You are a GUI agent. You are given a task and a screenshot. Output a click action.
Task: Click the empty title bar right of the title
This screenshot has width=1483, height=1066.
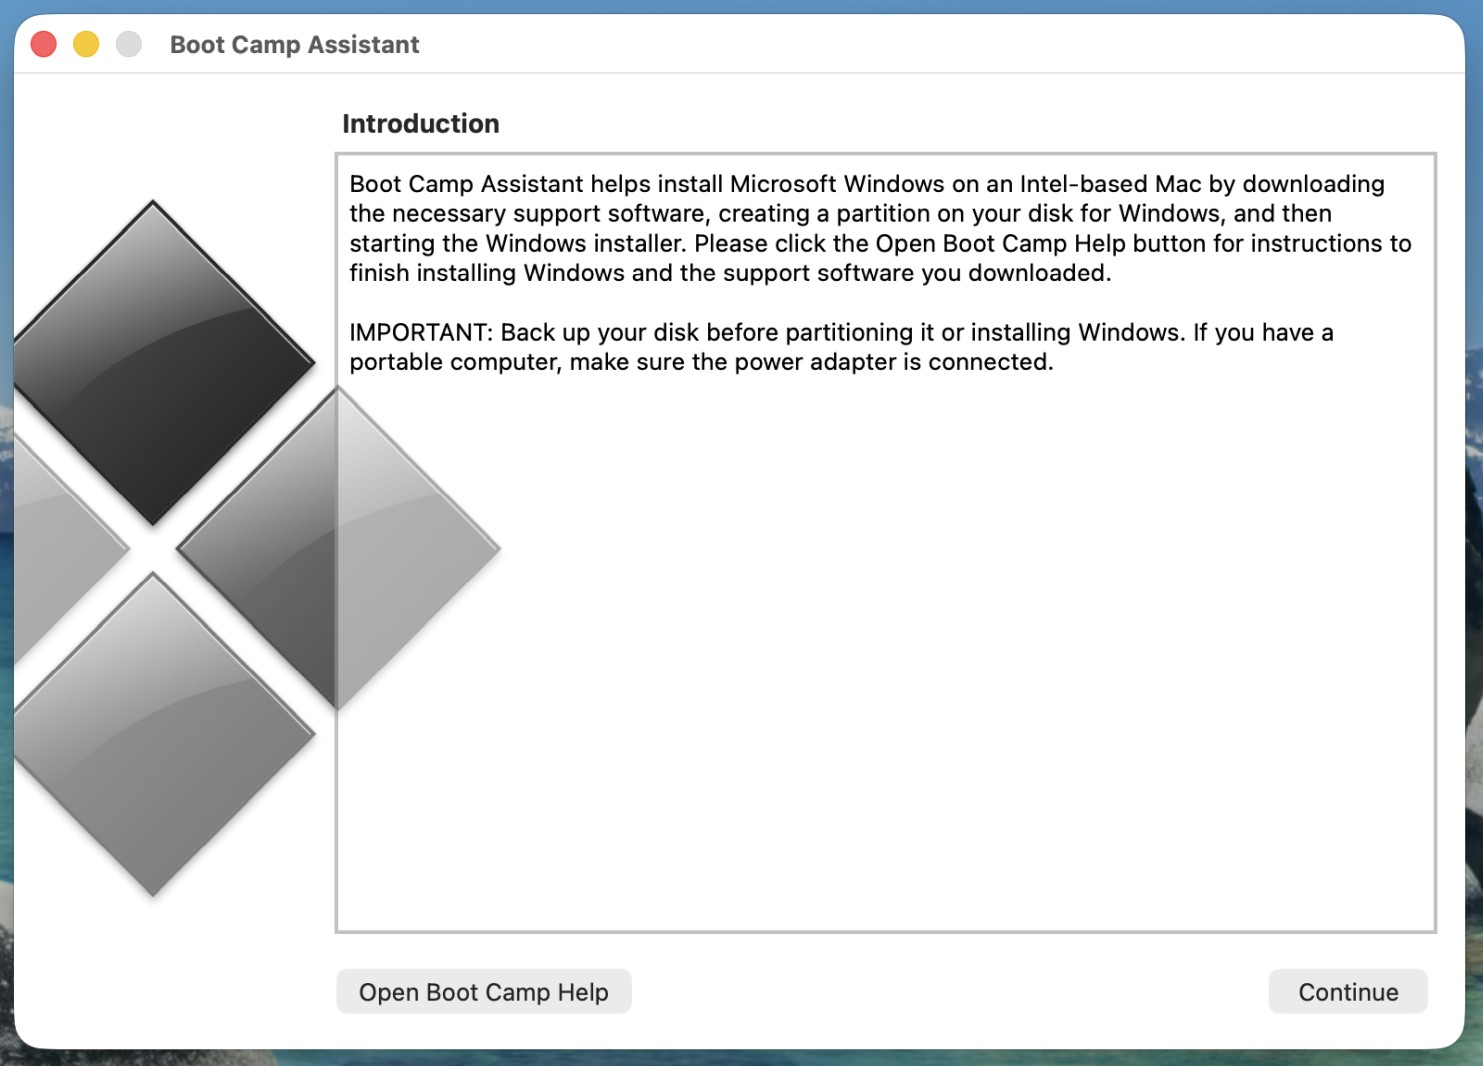click(x=900, y=45)
